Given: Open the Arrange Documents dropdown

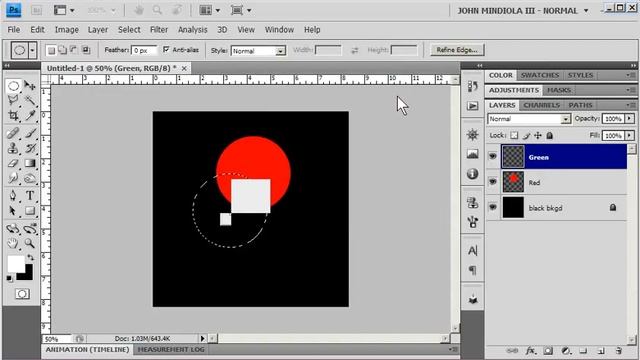Looking at the screenshot, I should [x=209, y=10].
